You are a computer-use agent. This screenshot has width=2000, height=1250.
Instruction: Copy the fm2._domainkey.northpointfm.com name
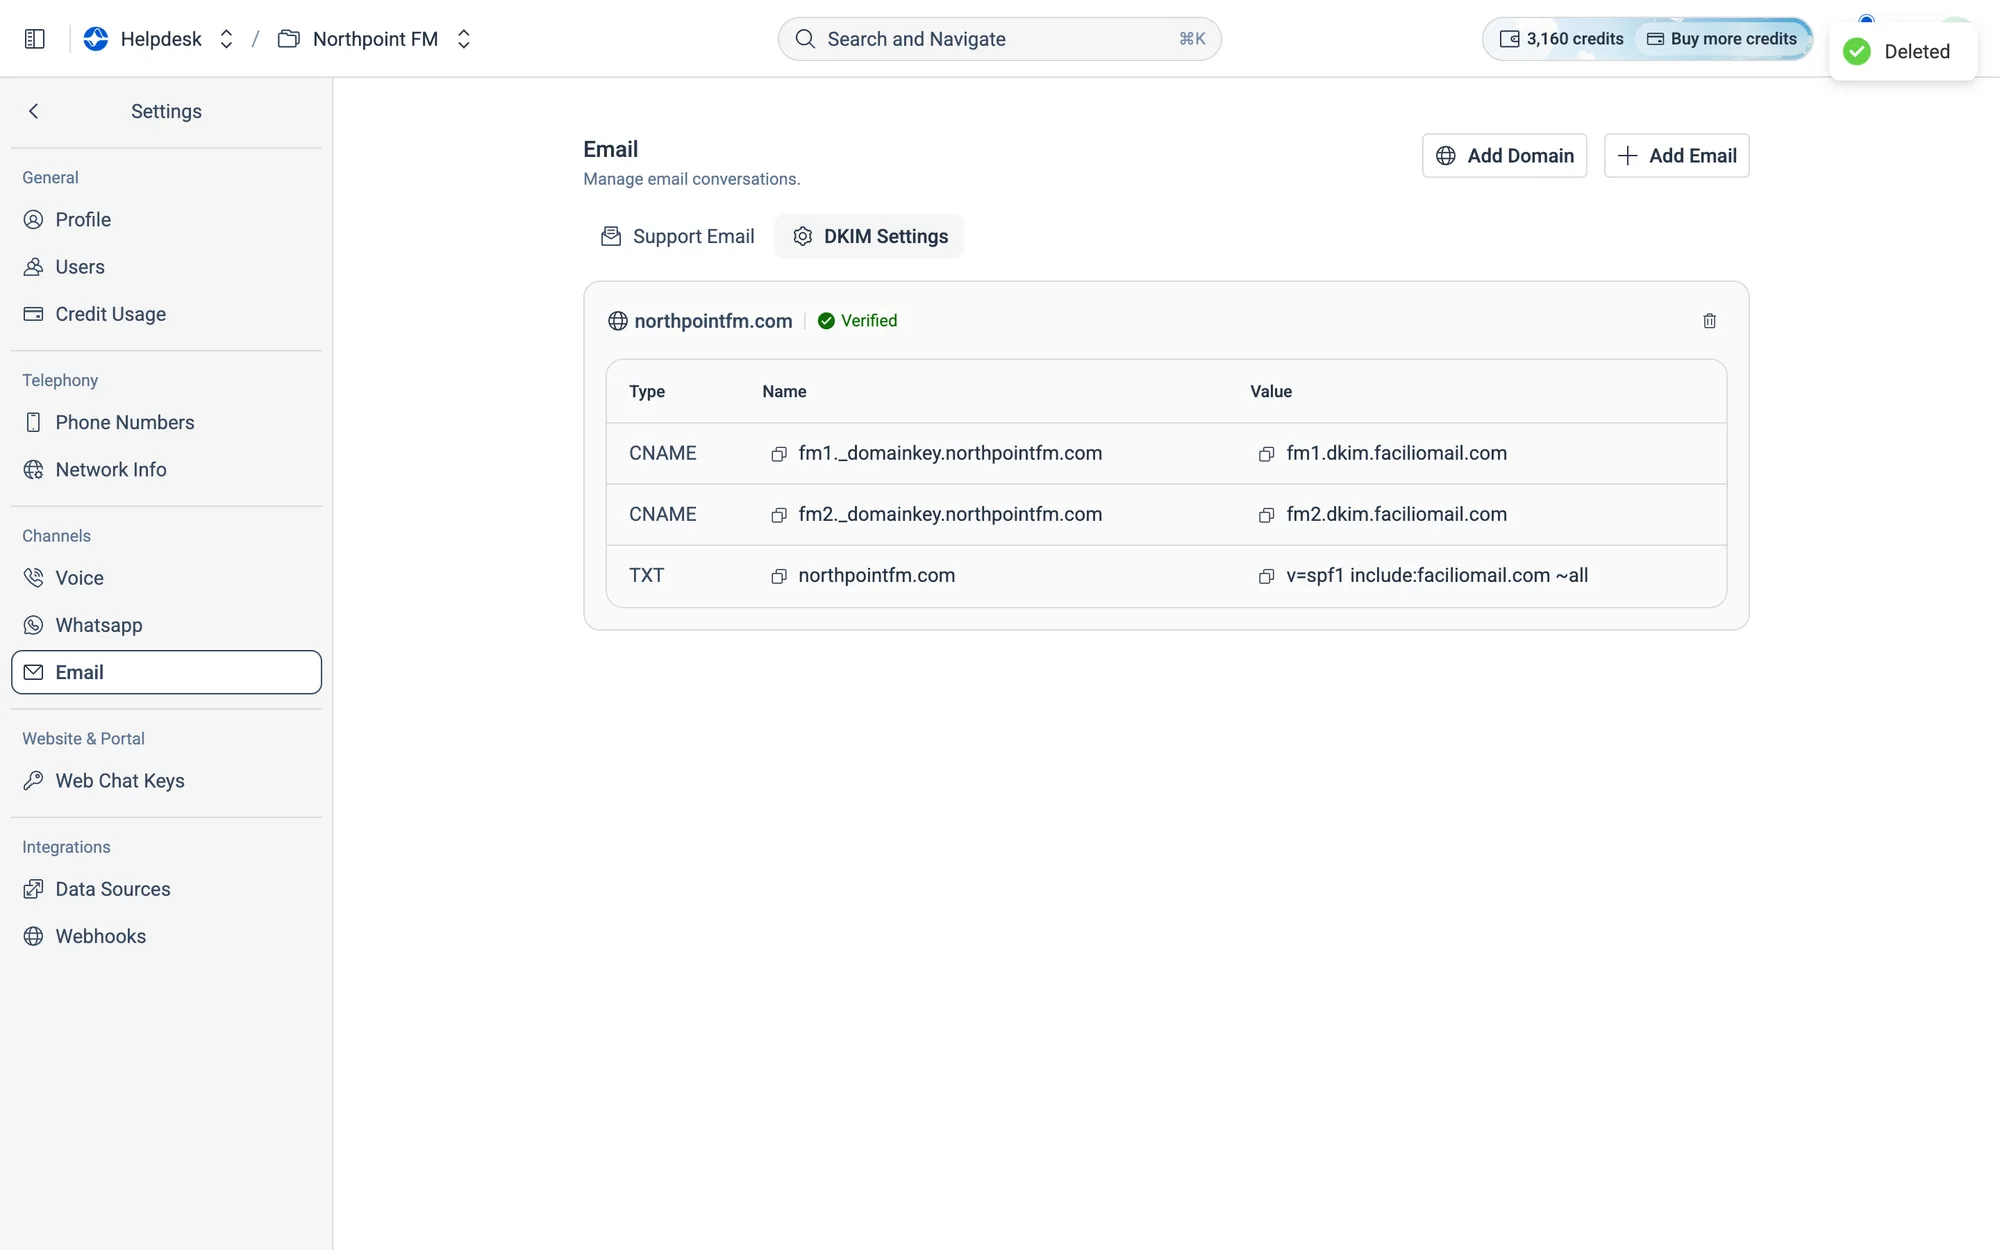click(779, 515)
